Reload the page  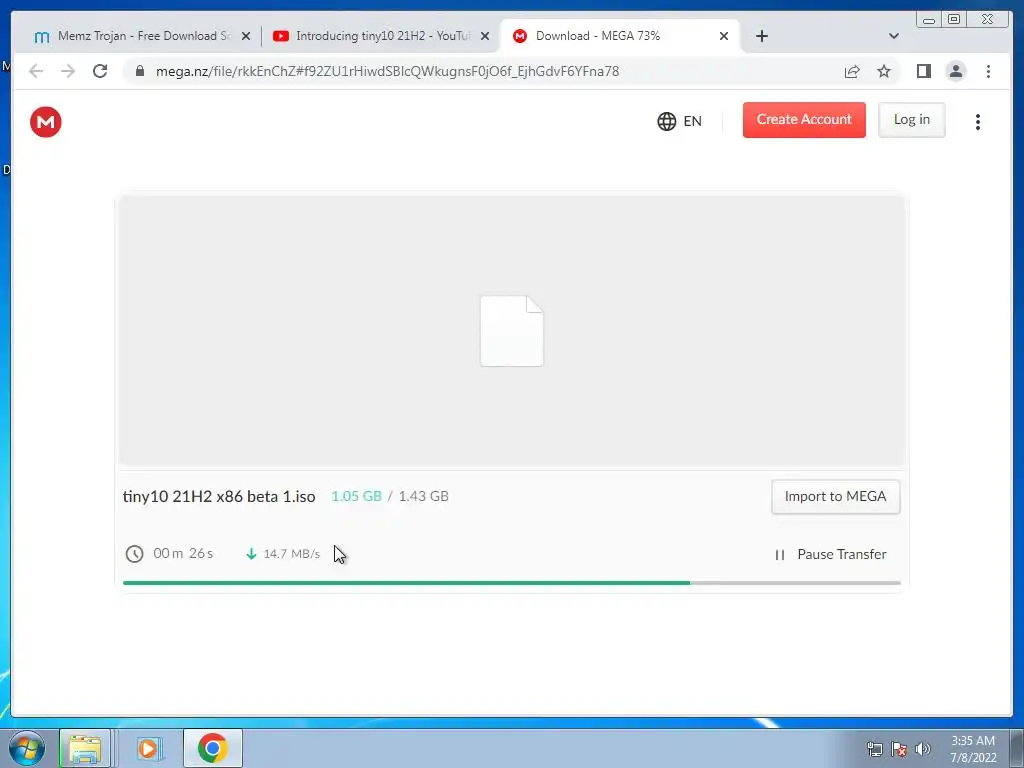click(100, 71)
